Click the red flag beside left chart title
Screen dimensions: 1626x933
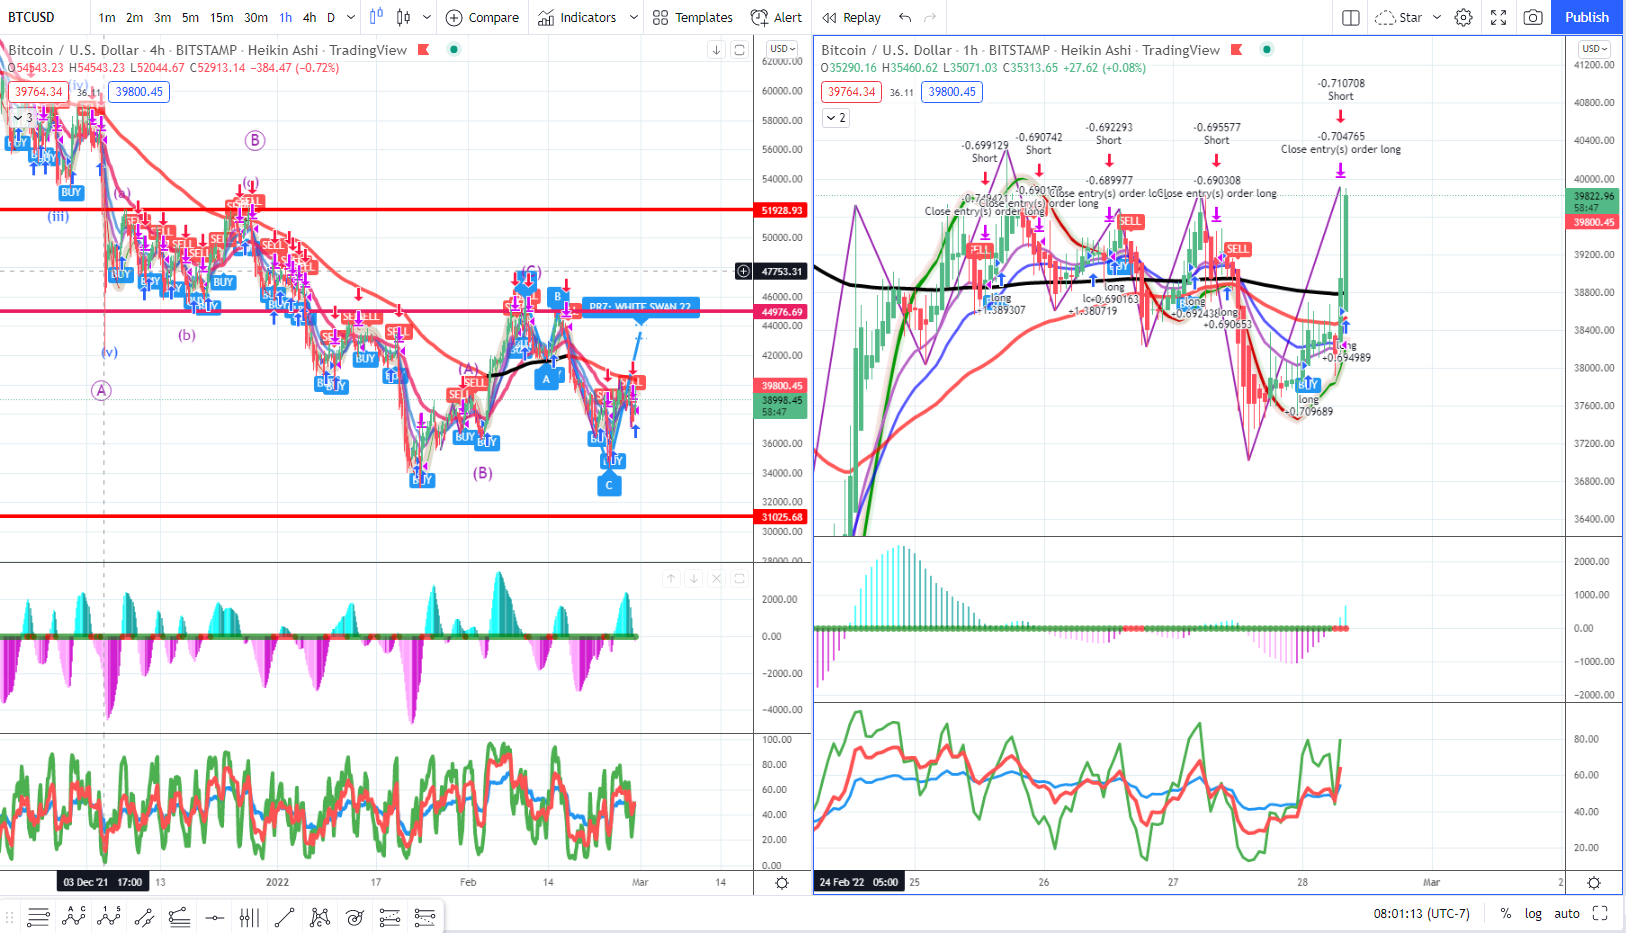click(423, 49)
